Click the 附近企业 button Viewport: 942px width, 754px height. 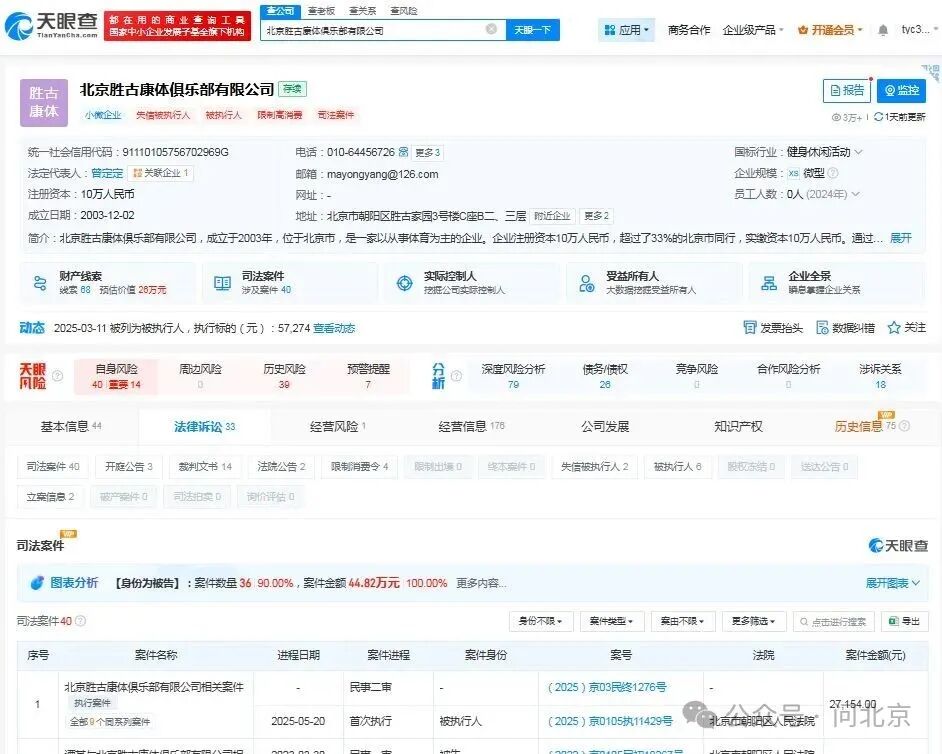tap(552, 216)
